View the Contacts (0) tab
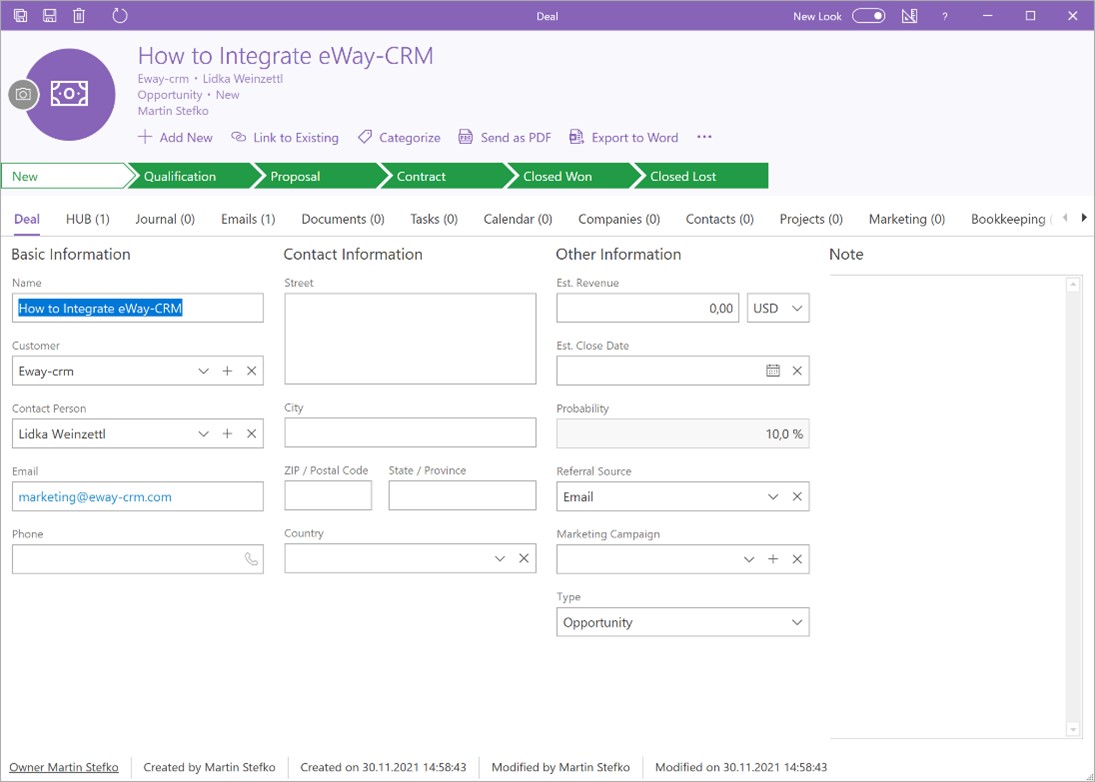The height and width of the screenshot is (782, 1095). click(719, 219)
